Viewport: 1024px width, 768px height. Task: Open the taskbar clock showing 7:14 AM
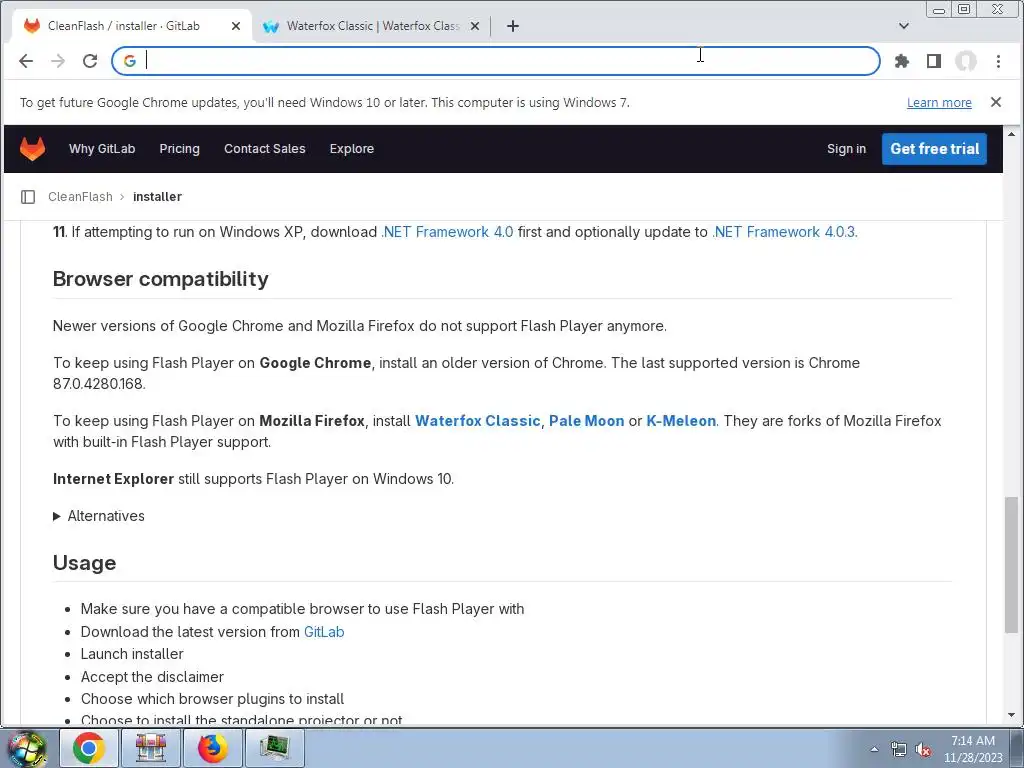point(973,749)
